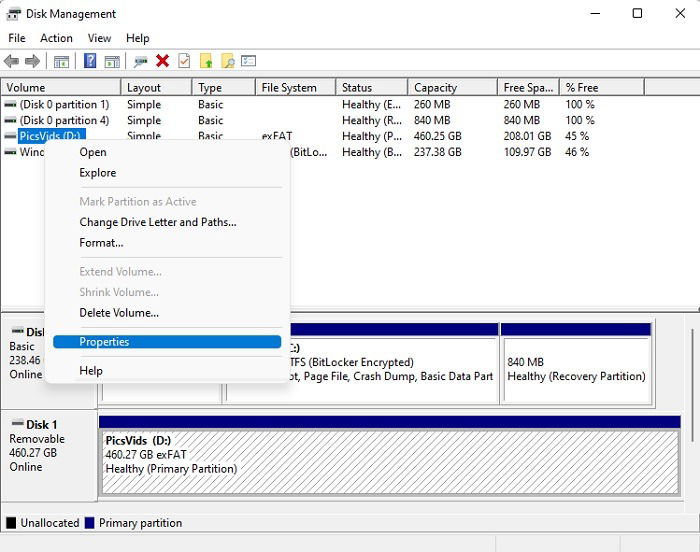This screenshot has width=700, height=552.
Task: Click the 208.01 GB free space cell
Action: 527,136
